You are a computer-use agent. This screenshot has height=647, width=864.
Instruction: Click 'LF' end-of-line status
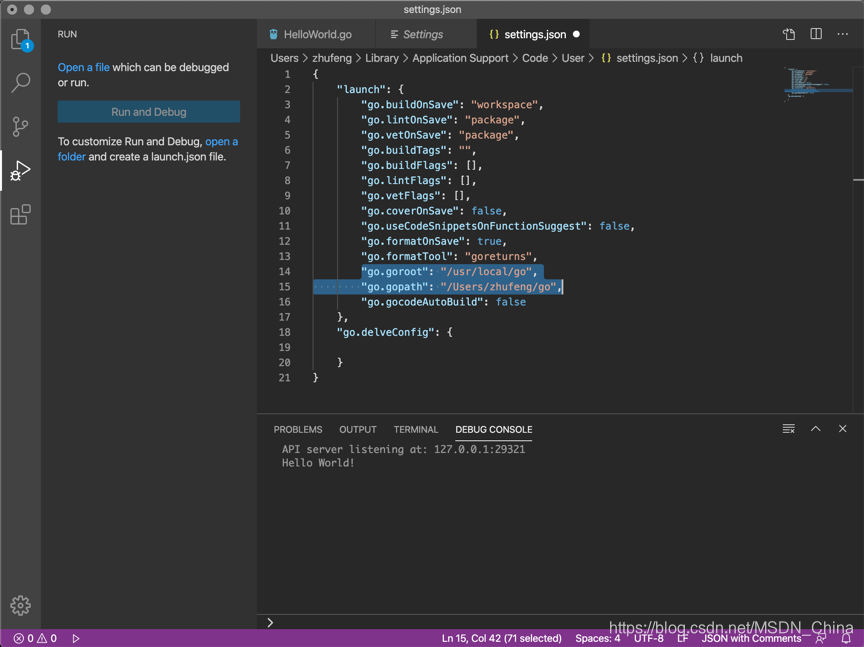pos(683,638)
